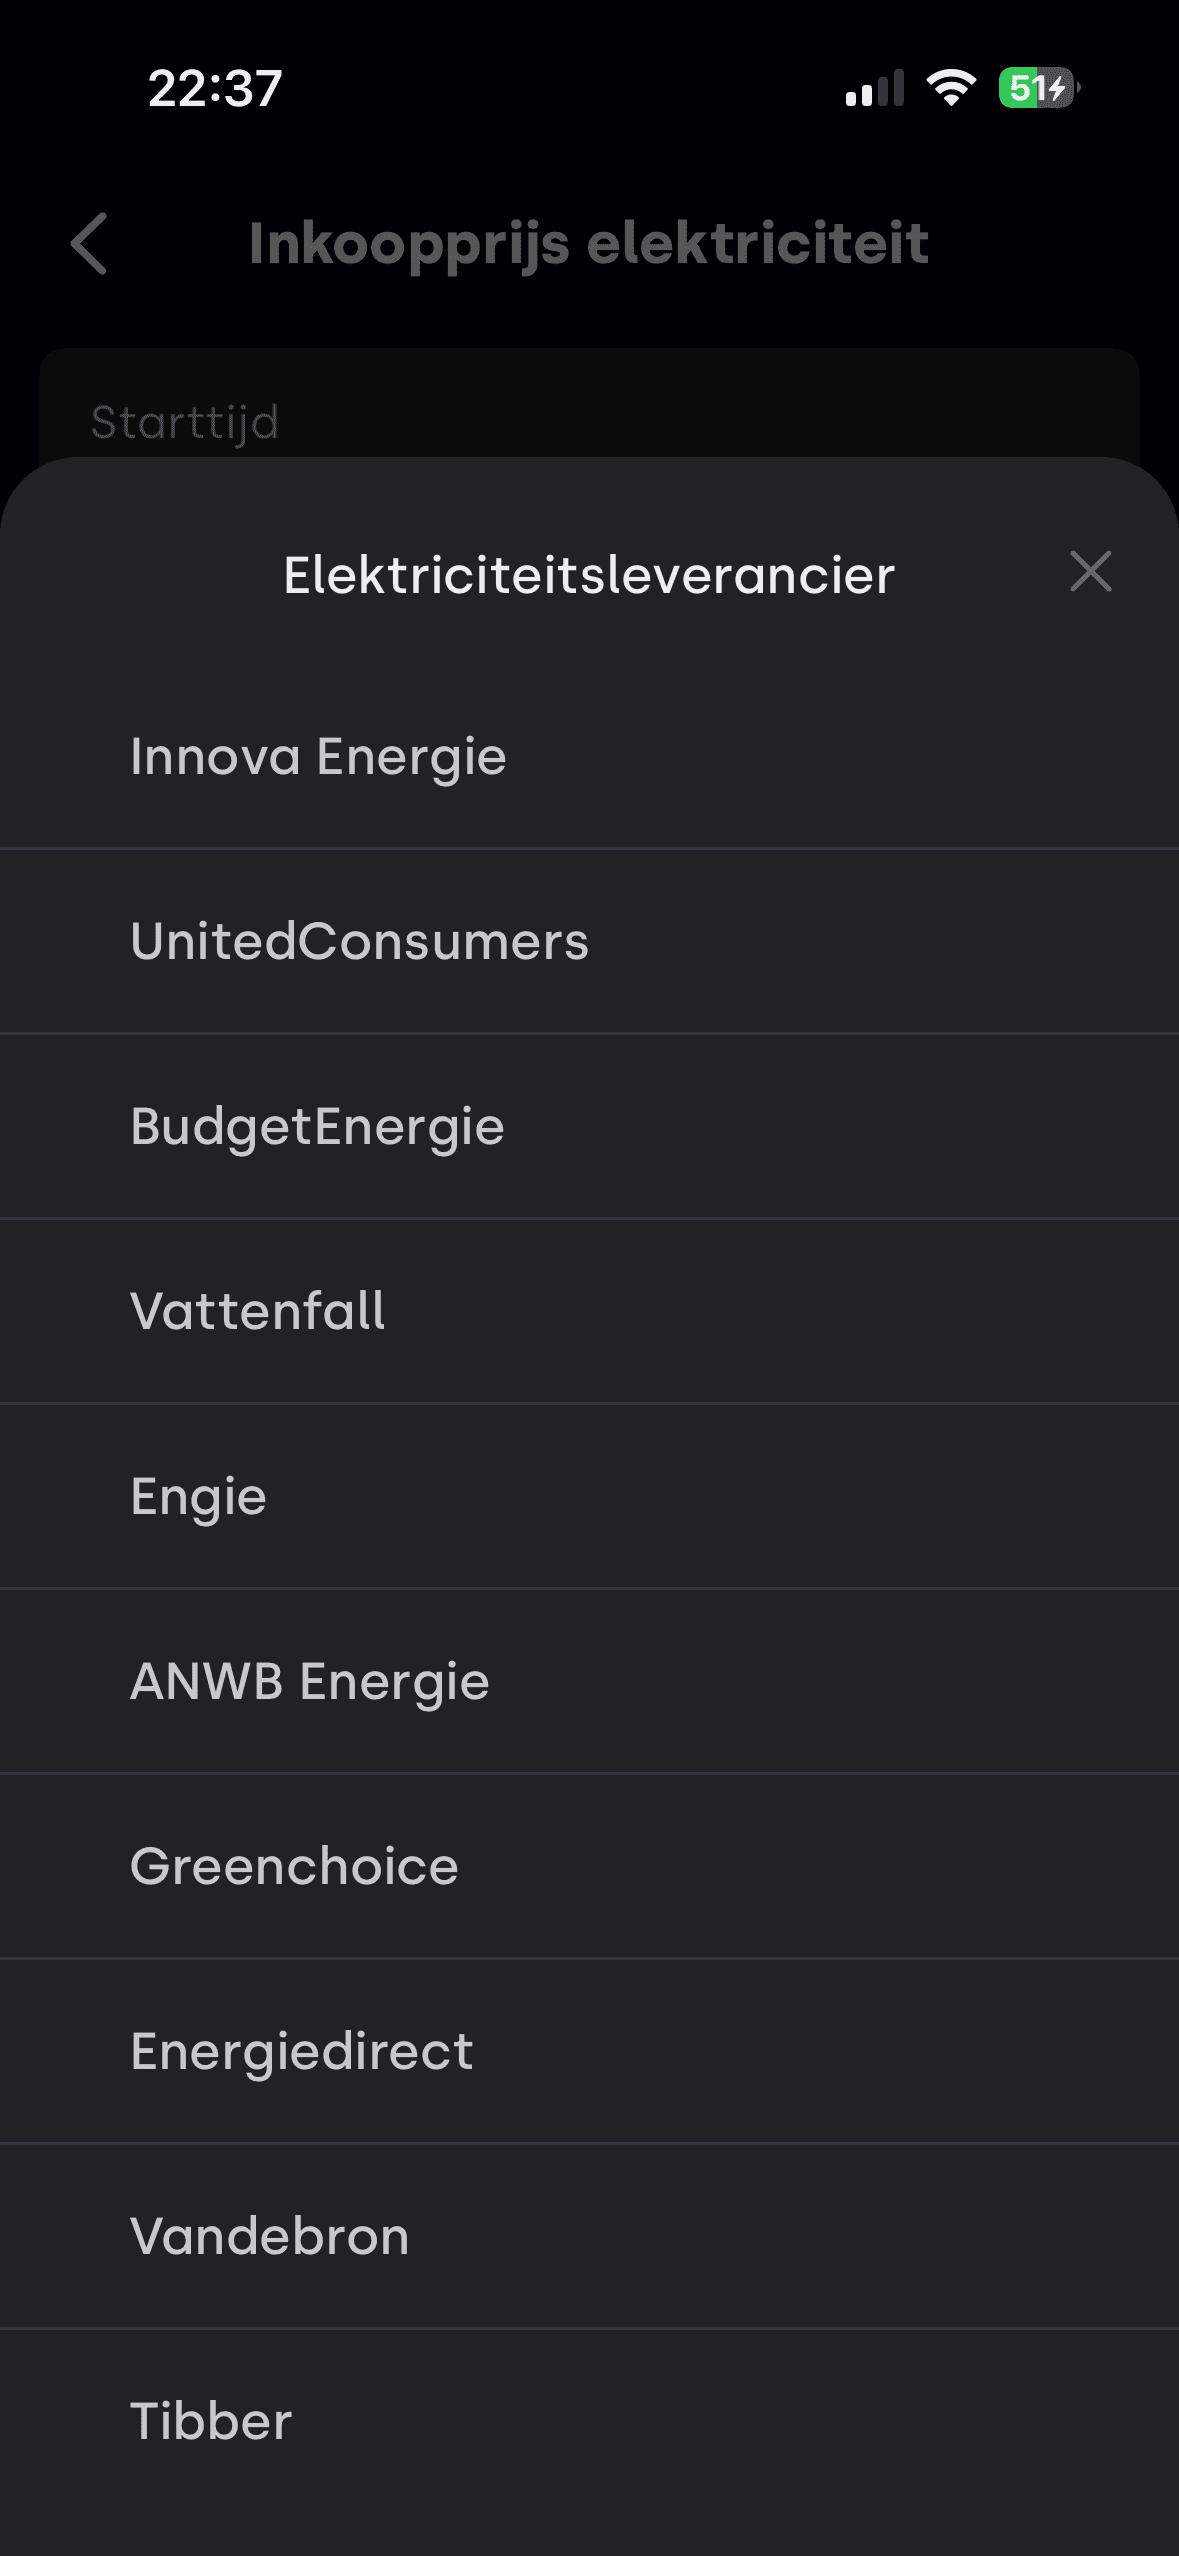Pick BudgetEnergie as supplier
1179x2556 pixels.
(317, 1126)
